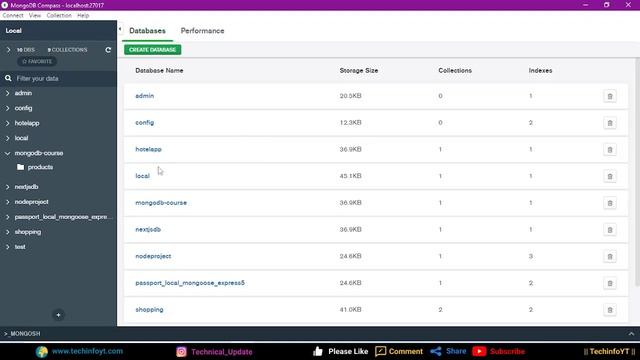Open shopping database link in table
The image size is (640, 360).
click(x=149, y=309)
